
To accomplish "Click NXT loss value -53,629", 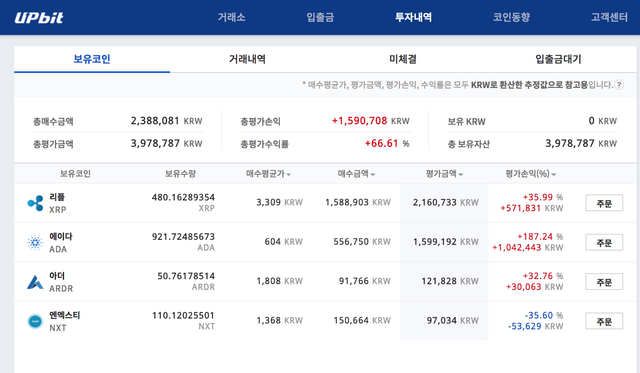I will 524,326.
